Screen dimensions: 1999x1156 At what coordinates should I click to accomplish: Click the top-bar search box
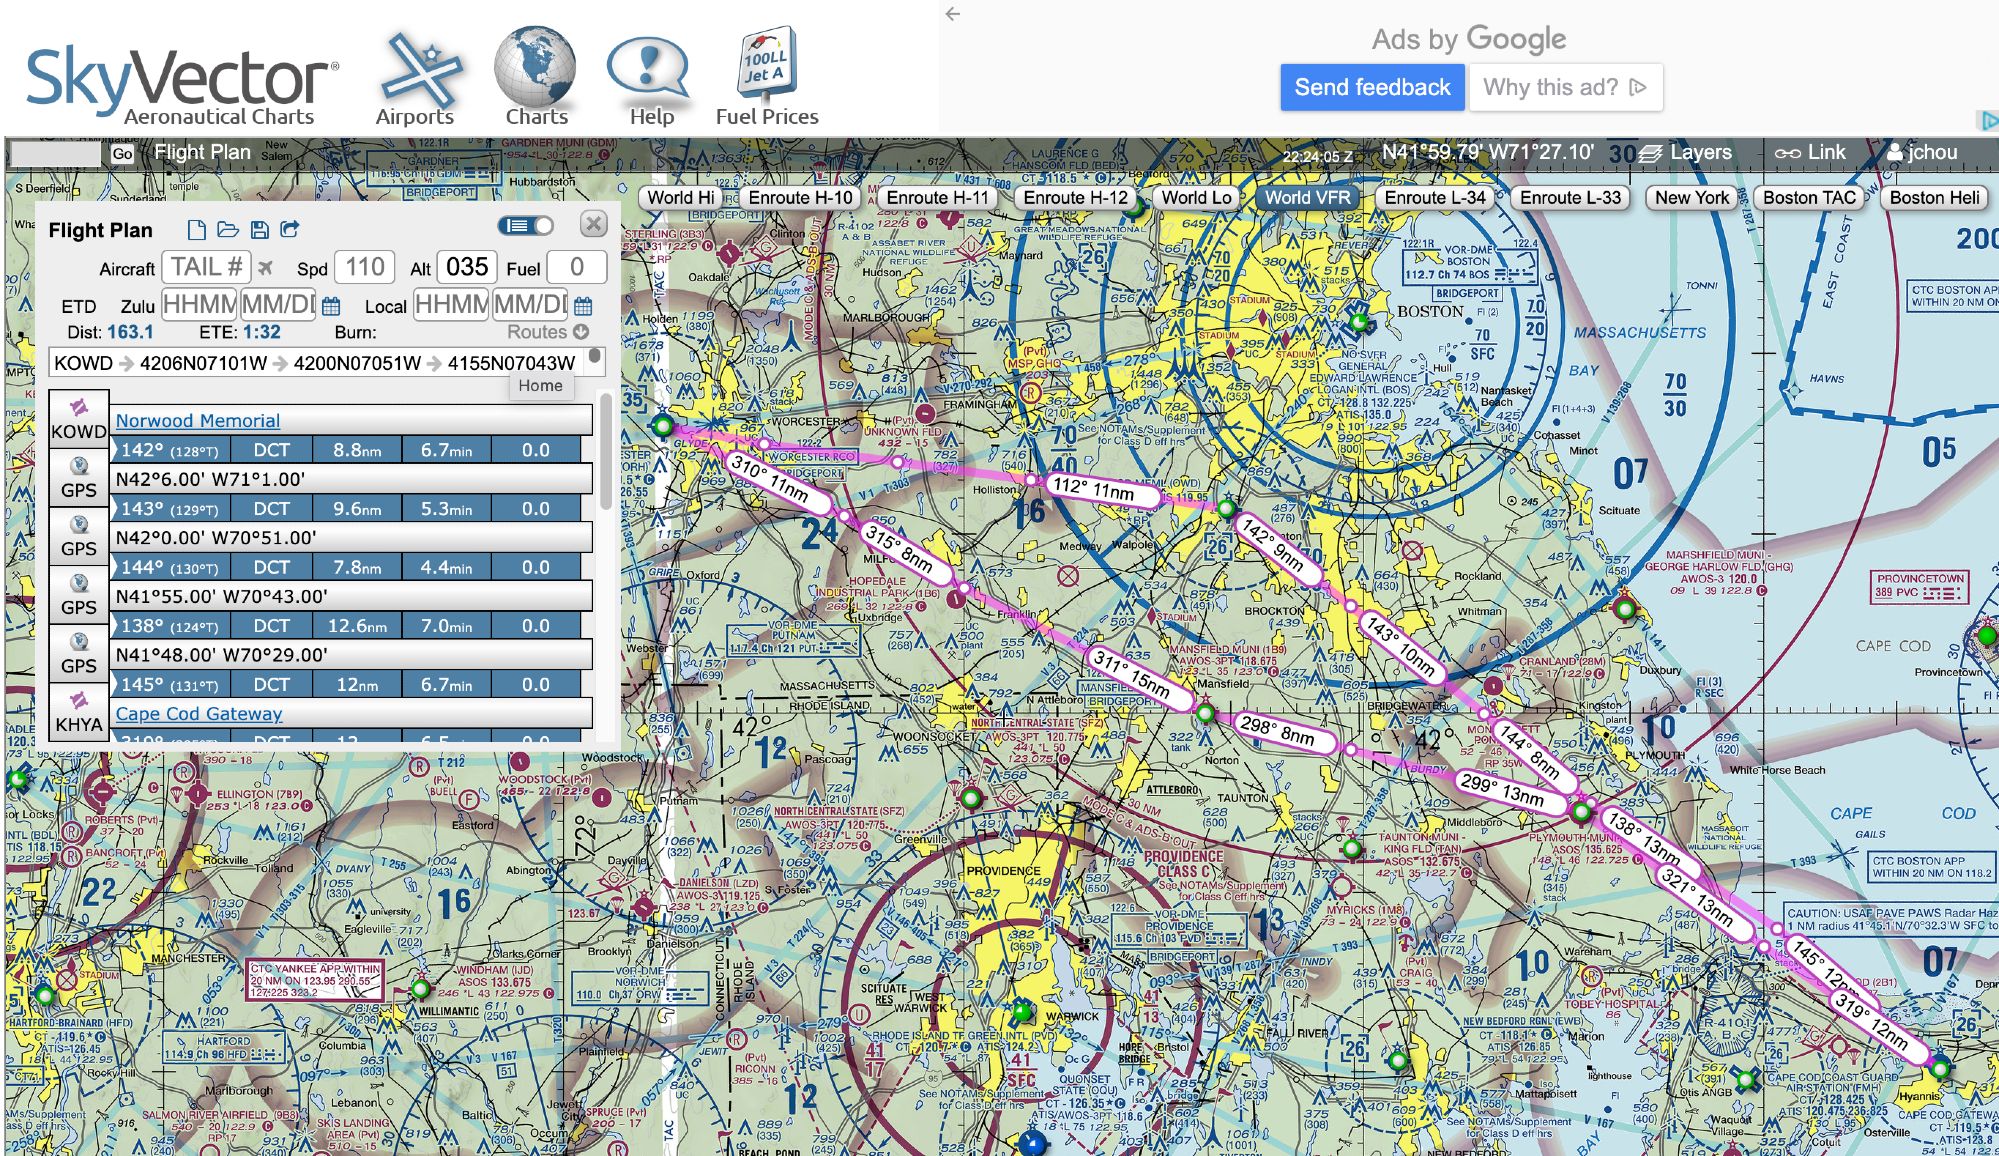click(x=56, y=154)
